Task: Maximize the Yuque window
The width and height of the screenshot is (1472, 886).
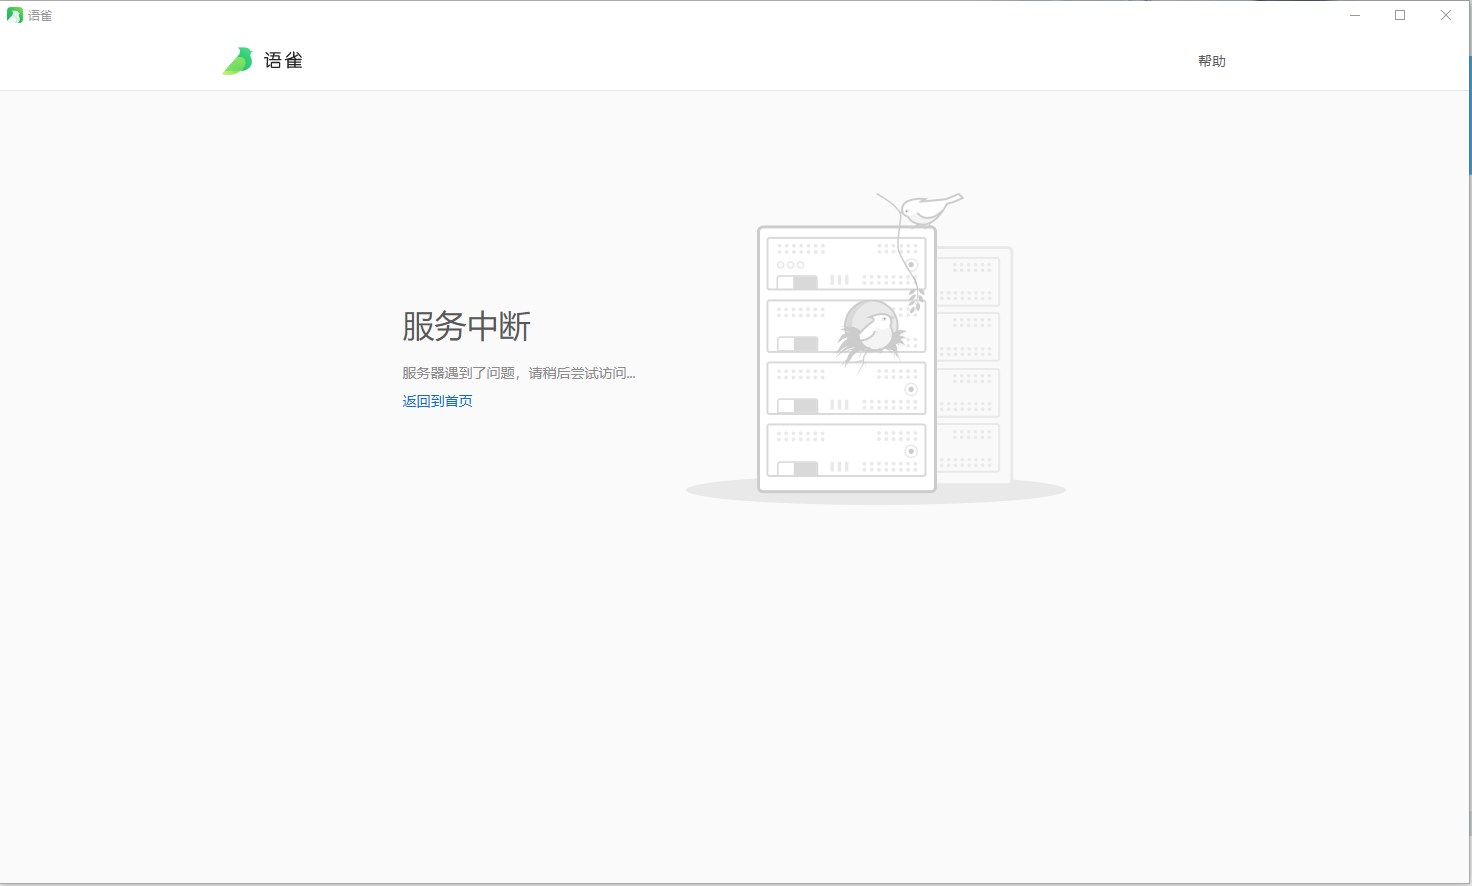Action: (x=1400, y=14)
